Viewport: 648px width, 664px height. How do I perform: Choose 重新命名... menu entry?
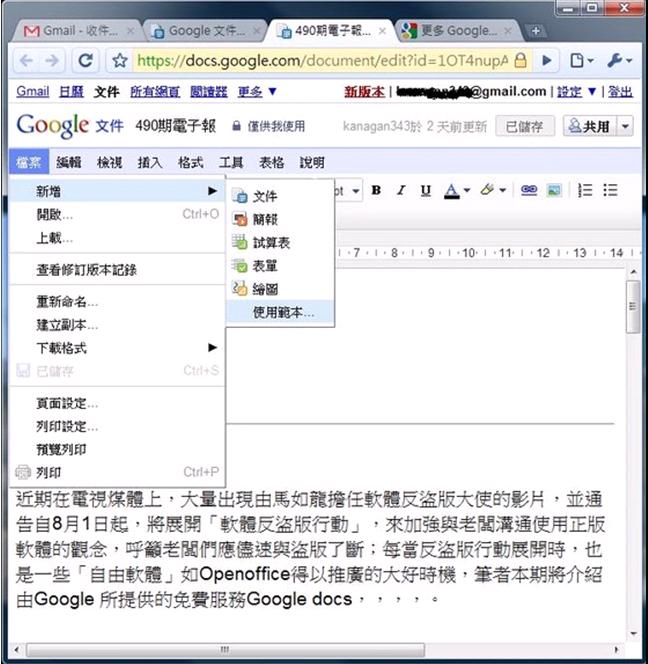tap(117, 302)
